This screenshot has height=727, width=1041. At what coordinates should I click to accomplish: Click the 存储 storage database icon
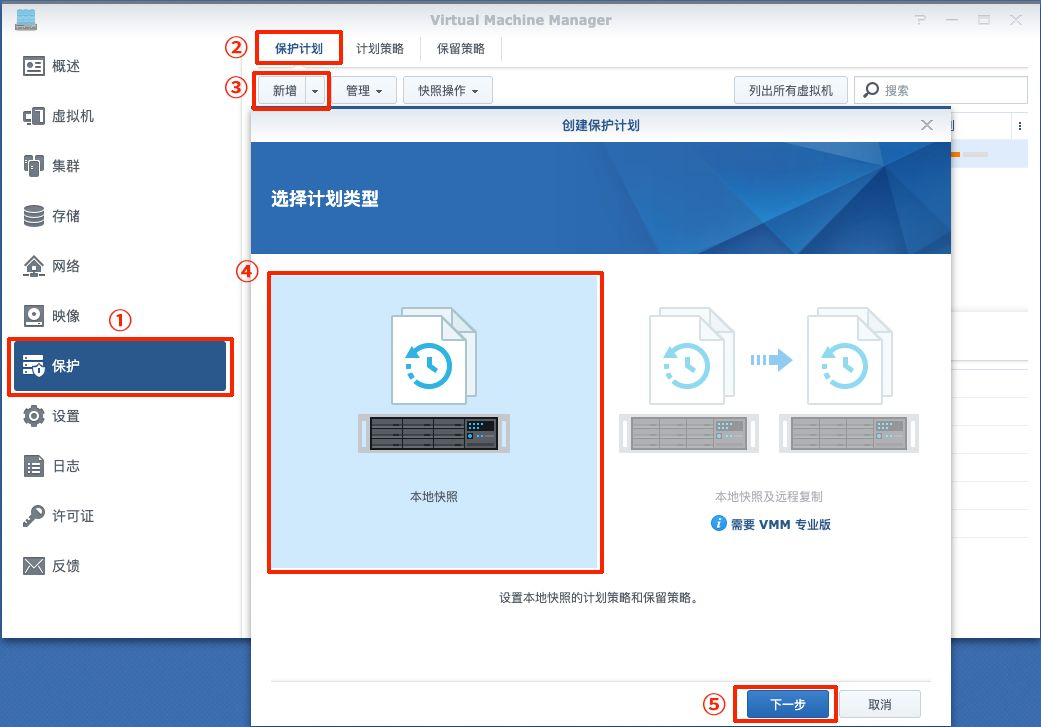pos(34,216)
